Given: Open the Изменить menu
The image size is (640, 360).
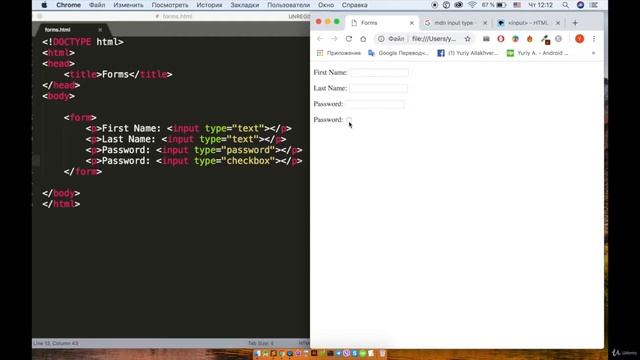Looking at the screenshot, I should tap(129, 5).
